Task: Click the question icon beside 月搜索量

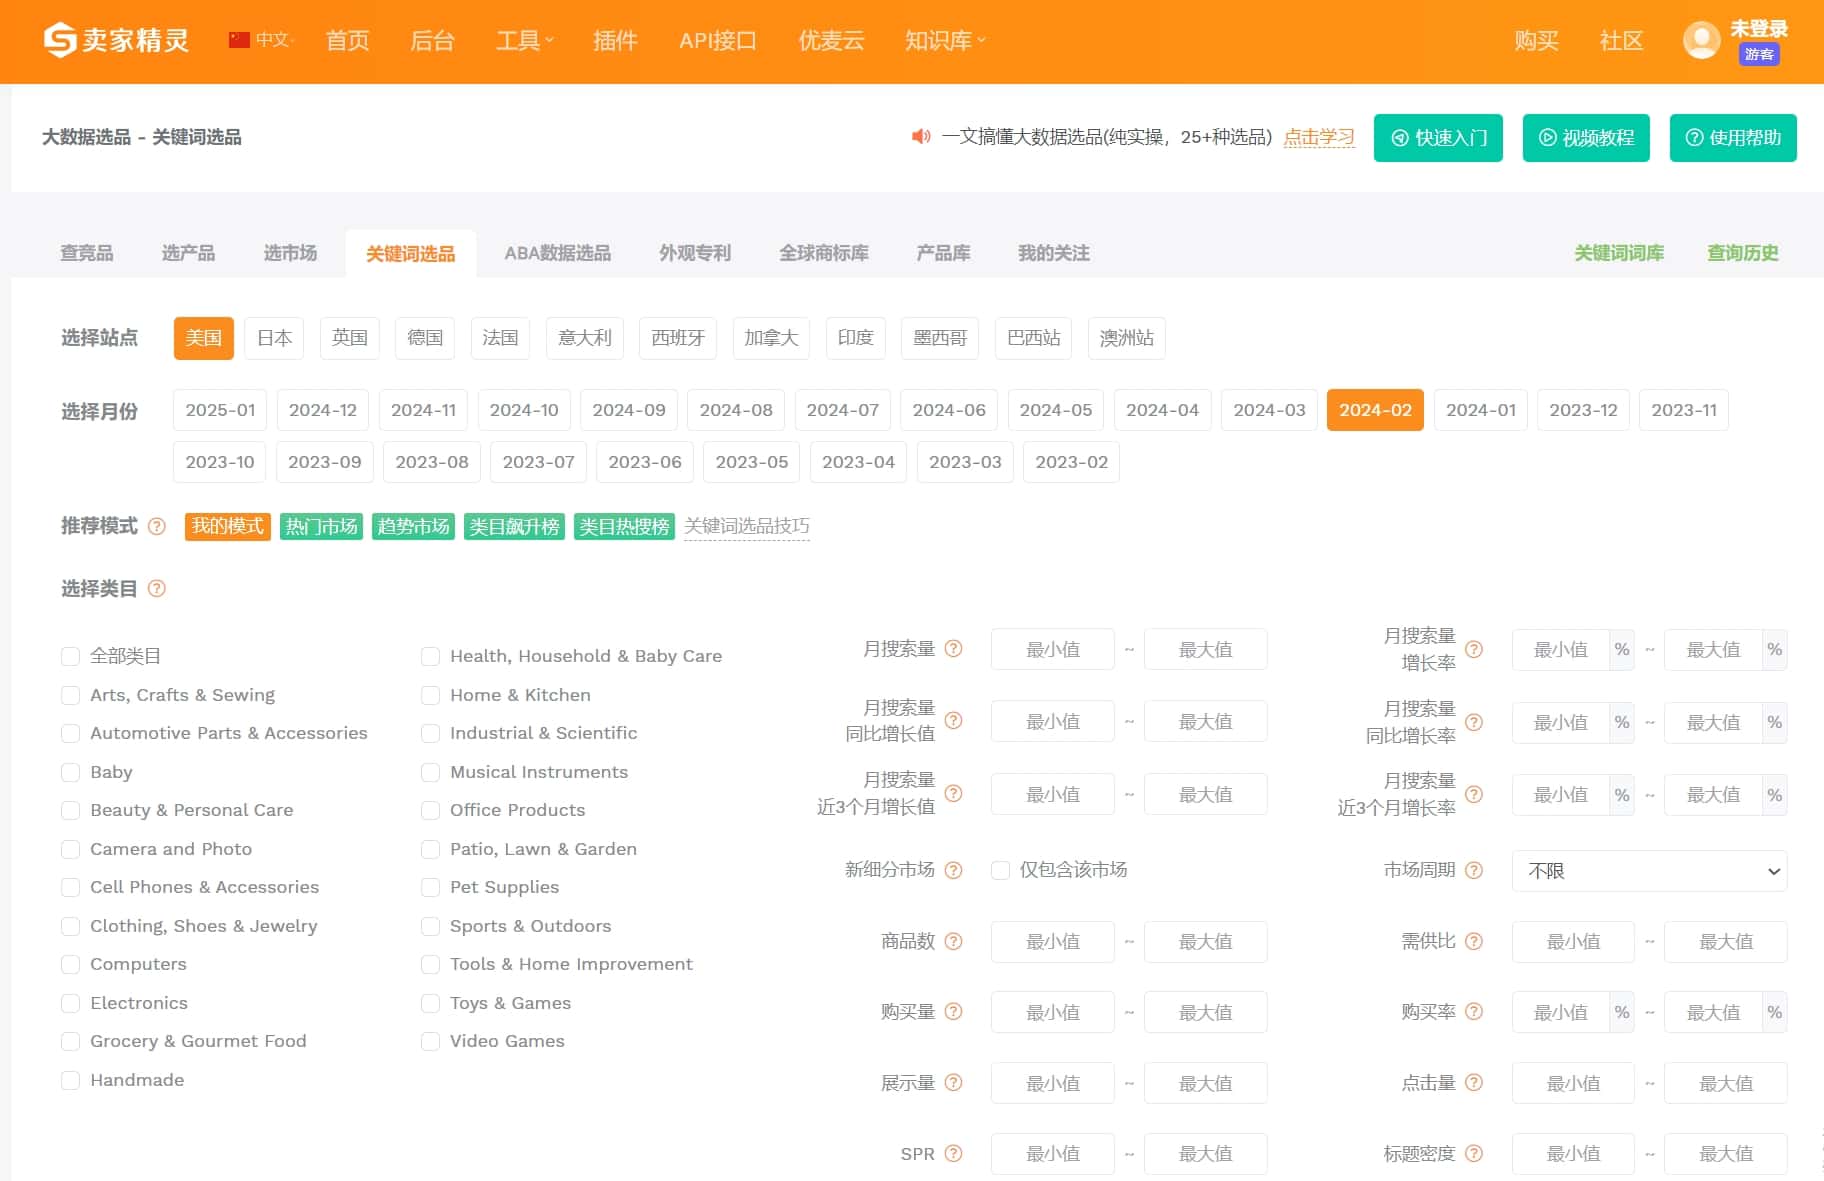Action: coord(954,649)
